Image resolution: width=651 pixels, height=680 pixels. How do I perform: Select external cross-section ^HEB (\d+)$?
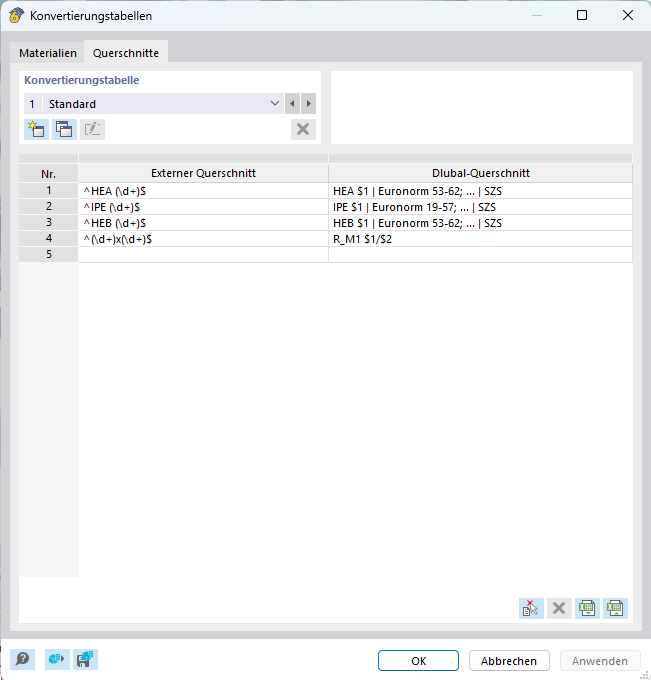[x=203, y=223]
